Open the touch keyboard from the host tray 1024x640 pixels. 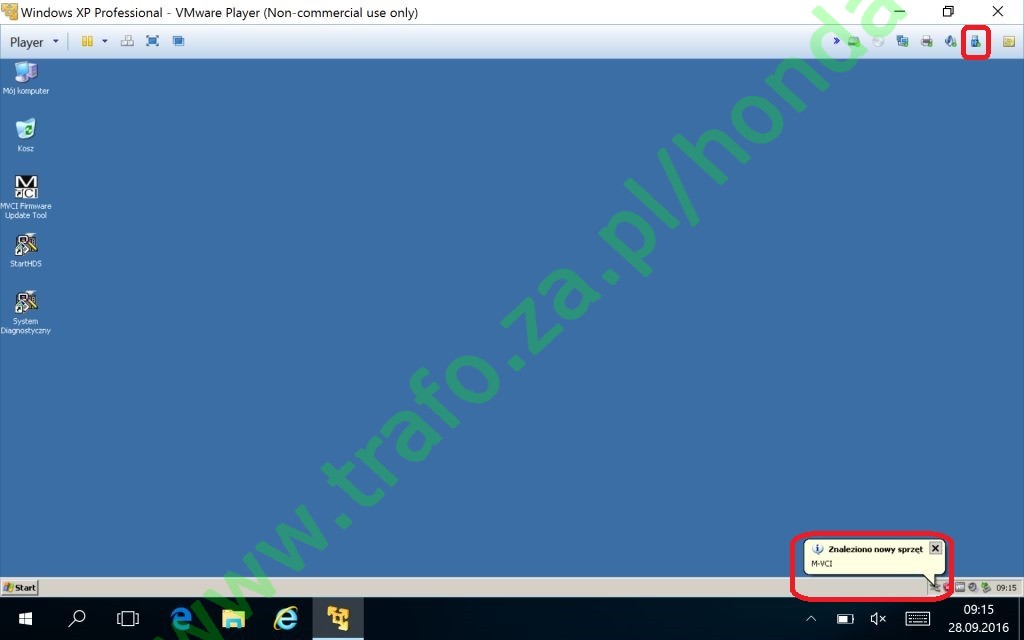click(918, 618)
